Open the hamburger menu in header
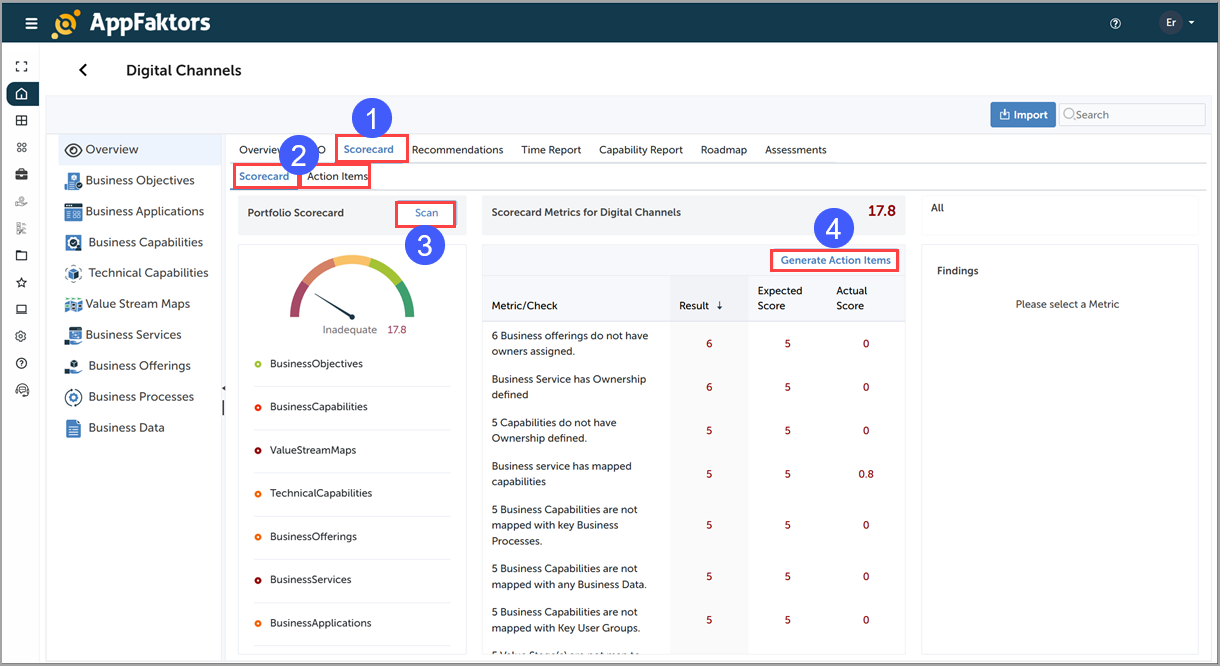Viewport: 1220px width, 666px height. (x=31, y=23)
